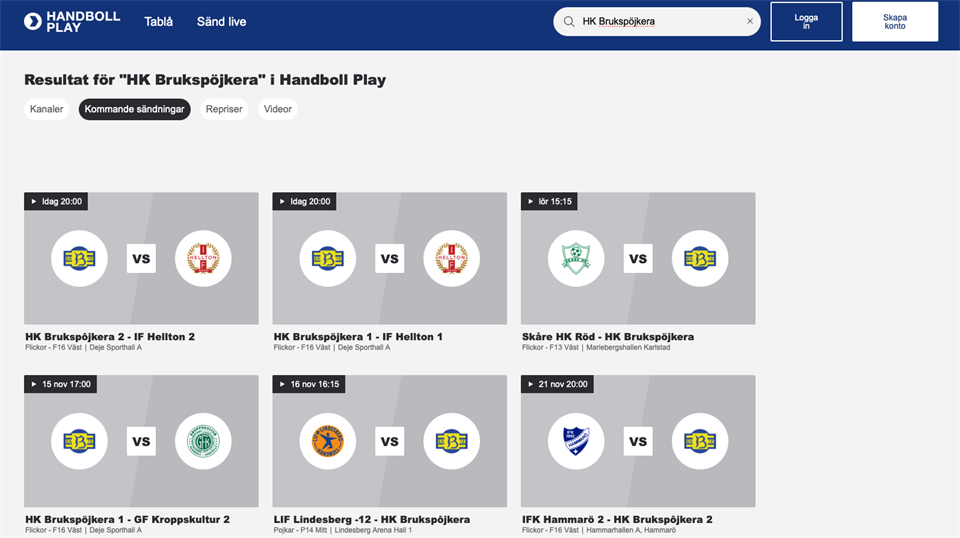Select the Kanaler filter tab
The image size is (960, 538).
click(47, 109)
